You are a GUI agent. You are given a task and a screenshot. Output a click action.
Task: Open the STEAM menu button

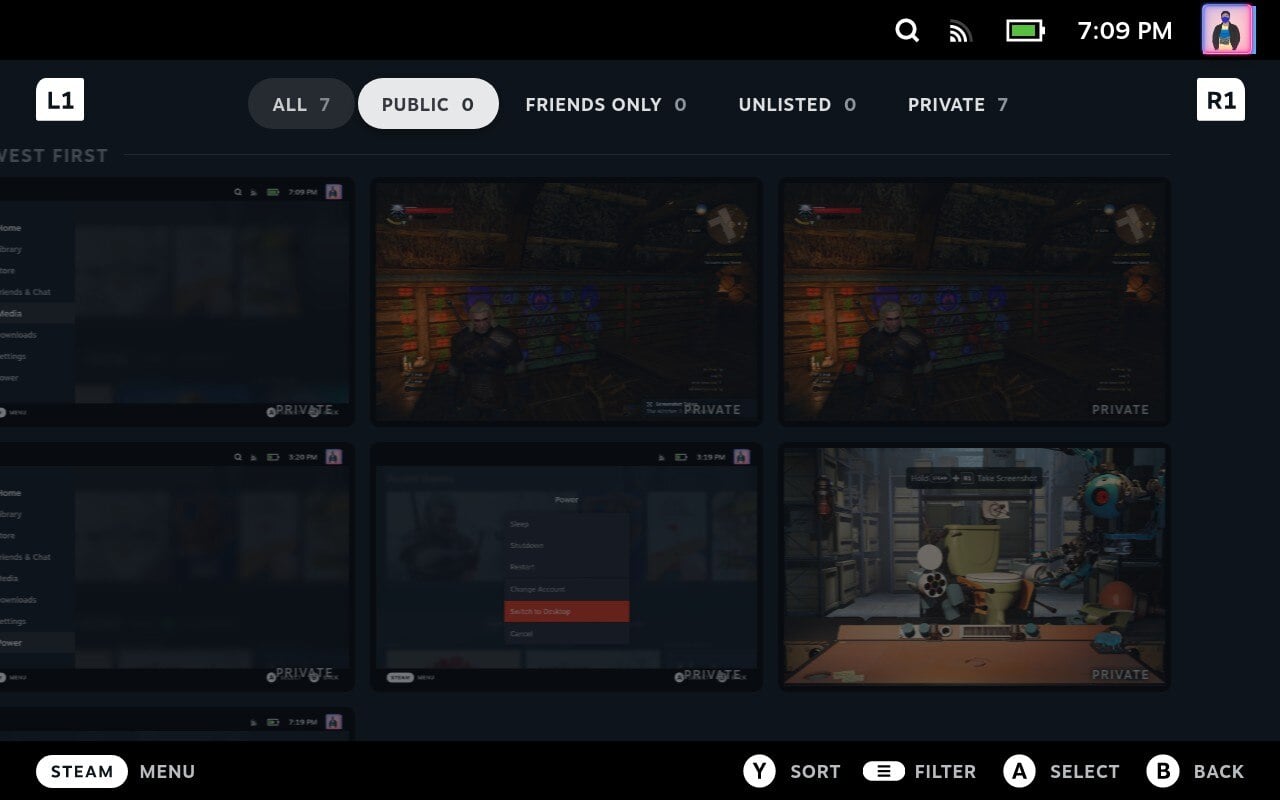point(82,771)
